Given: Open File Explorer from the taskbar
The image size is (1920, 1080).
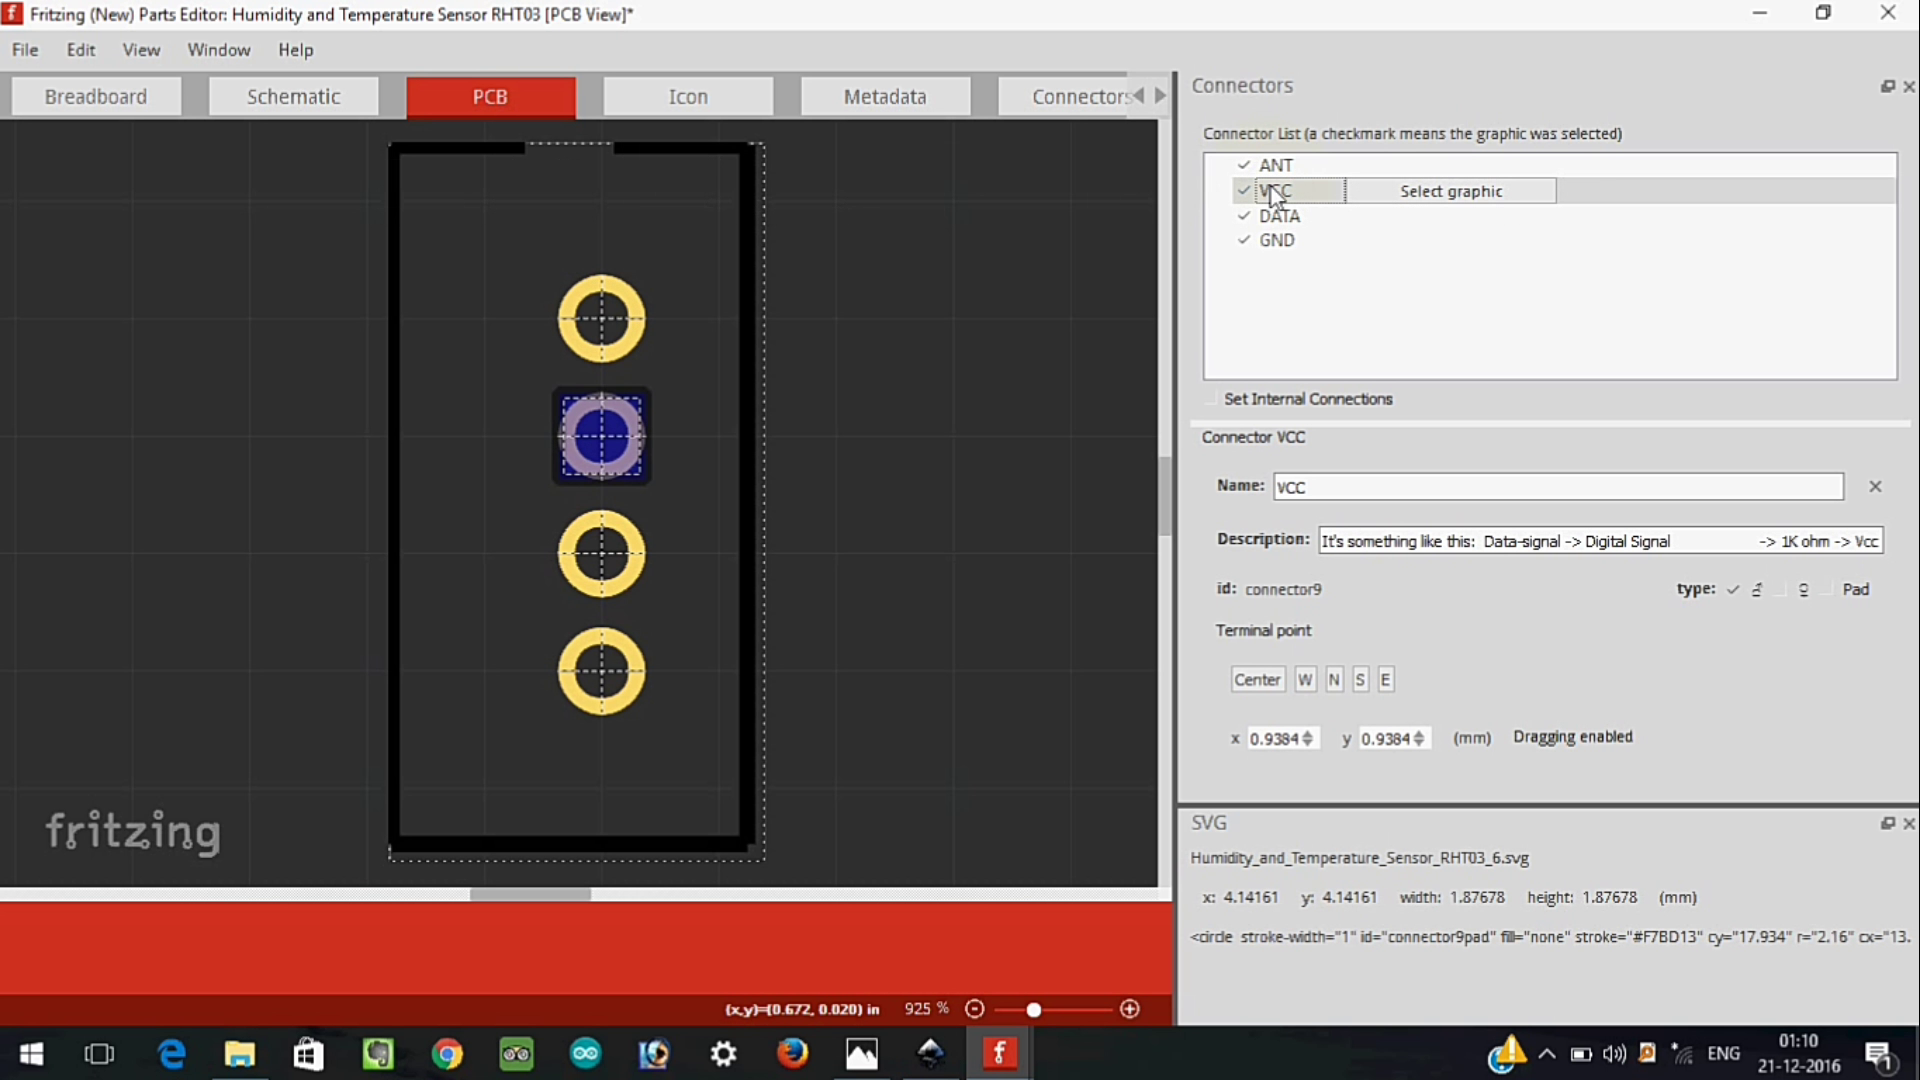Looking at the screenshot, I should [240, 1054].
